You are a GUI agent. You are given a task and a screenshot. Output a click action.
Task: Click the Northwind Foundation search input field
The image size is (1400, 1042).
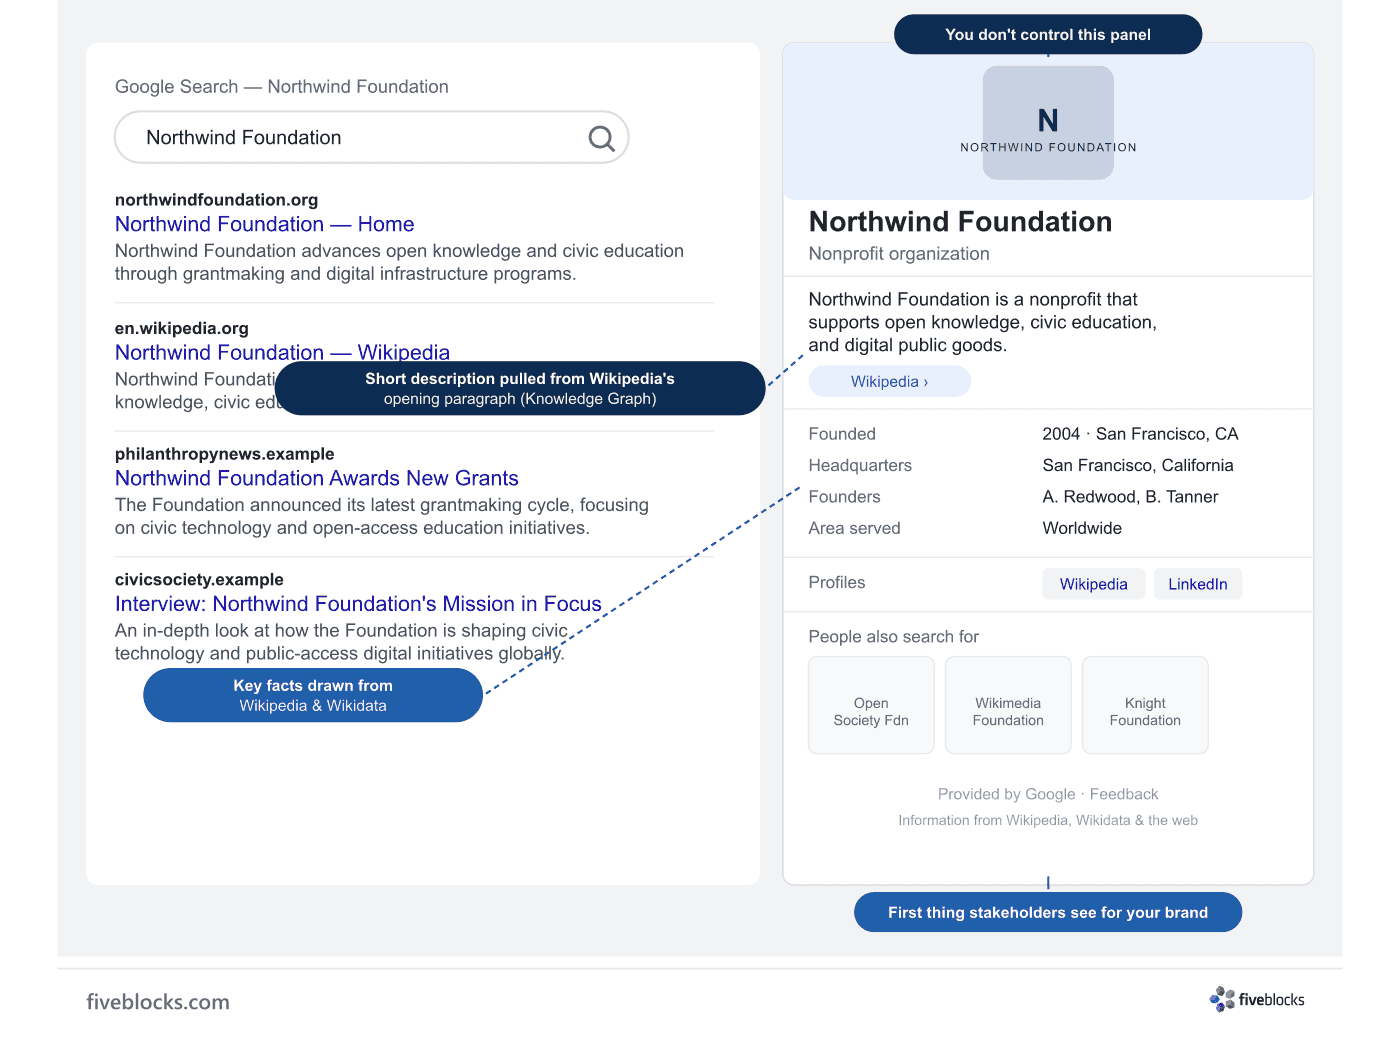(372, 137)
